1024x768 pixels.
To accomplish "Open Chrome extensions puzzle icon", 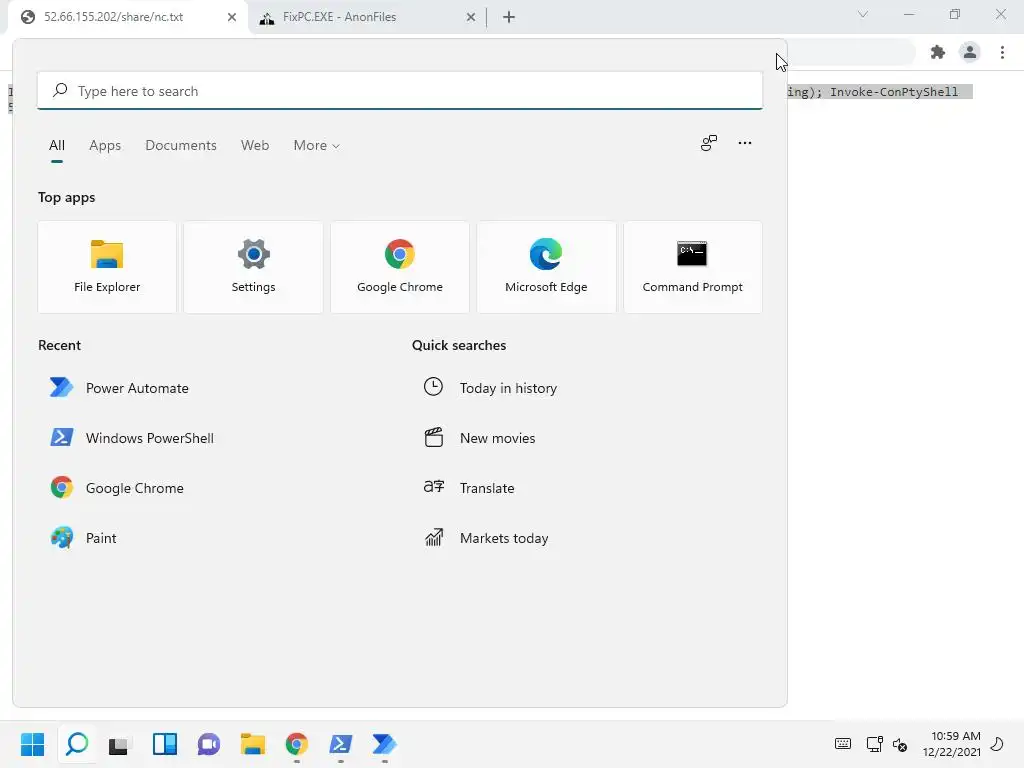I will pyautogui.click(x=938, y=52).
